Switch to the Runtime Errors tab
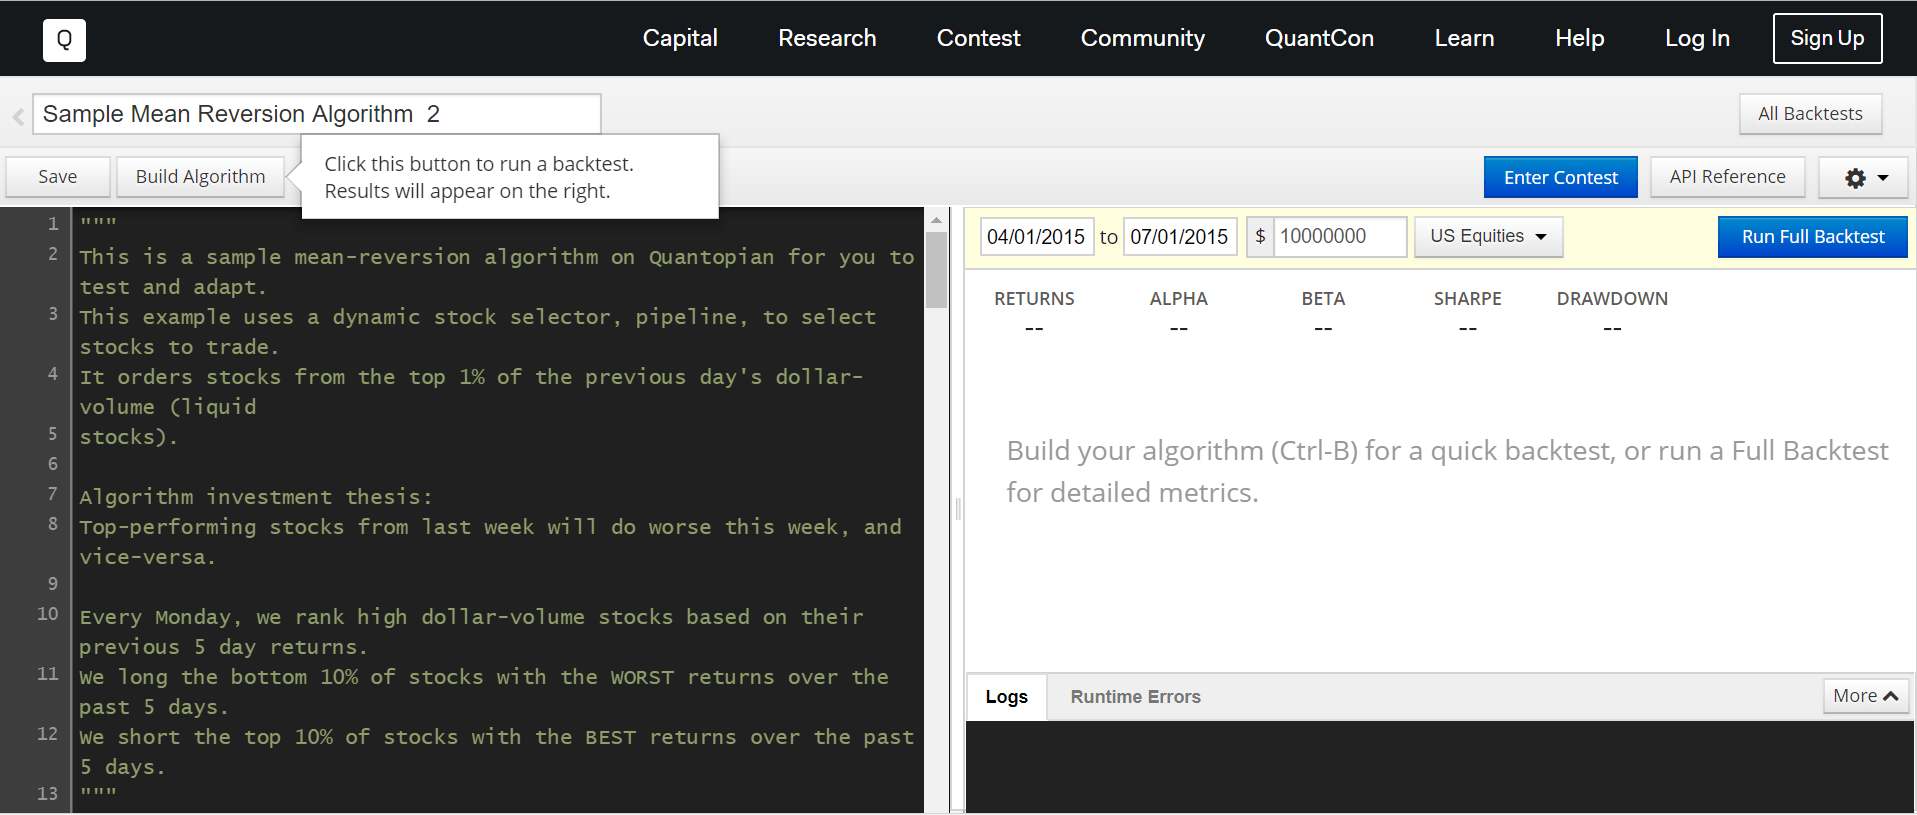 pos(1135,697)
